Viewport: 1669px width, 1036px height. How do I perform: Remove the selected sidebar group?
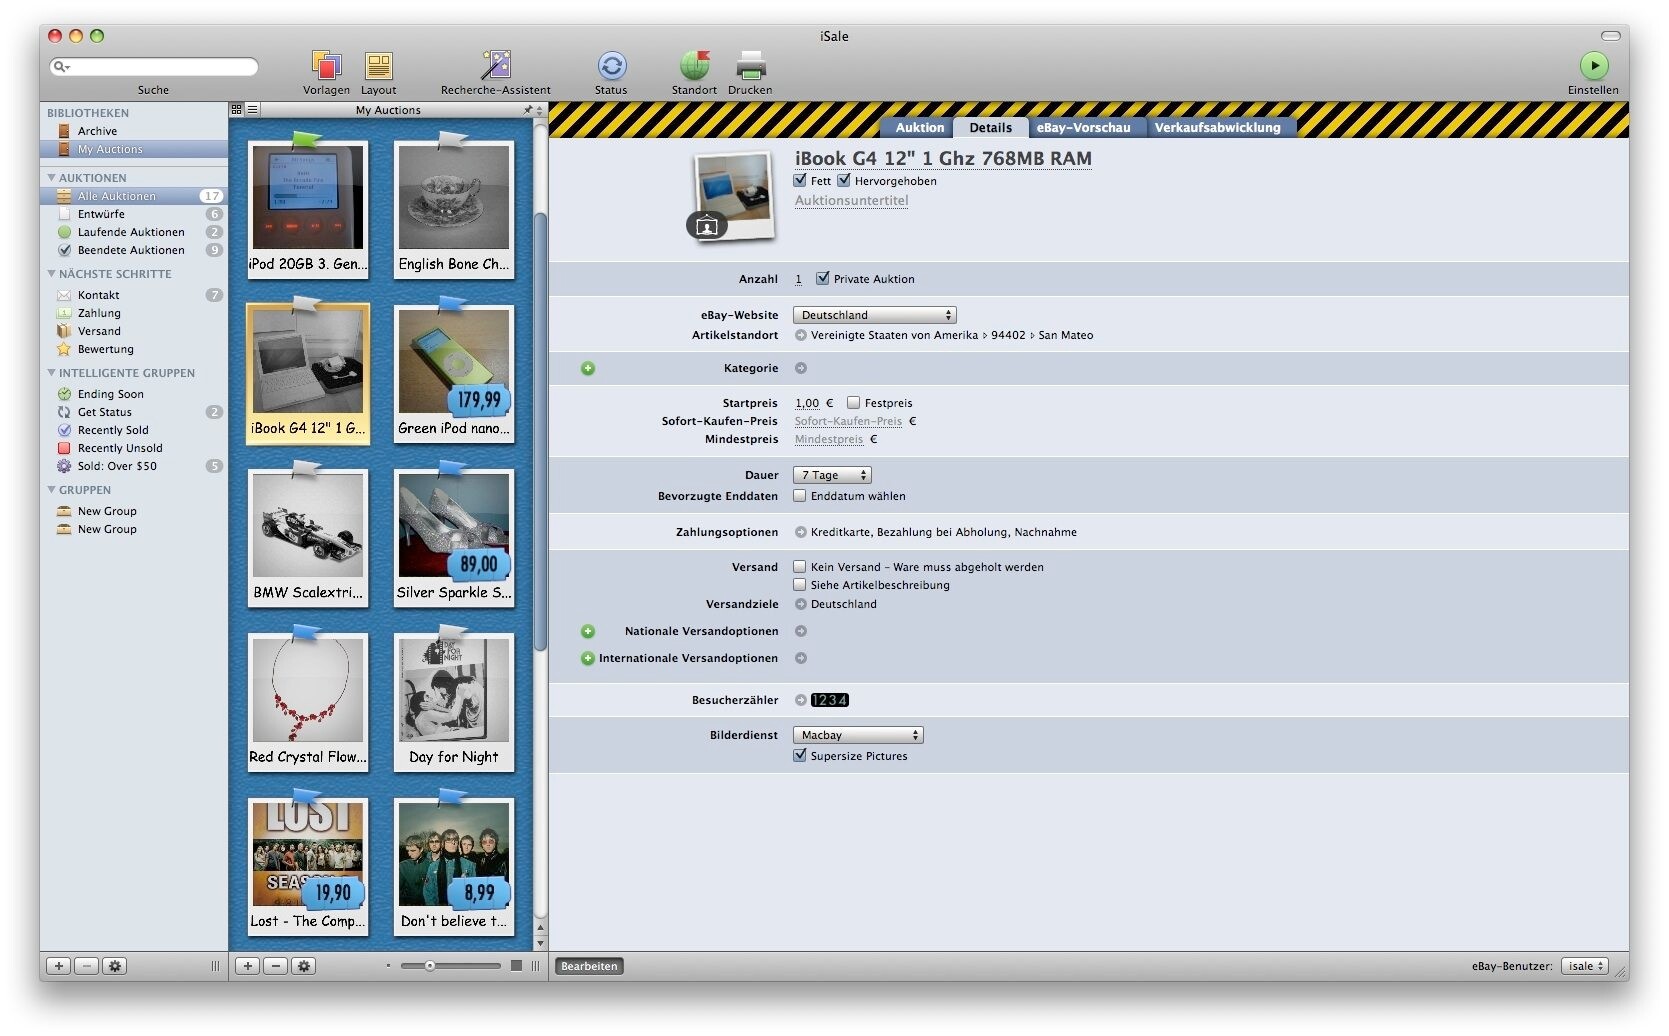pyautogui.click(x=87, y=966)
